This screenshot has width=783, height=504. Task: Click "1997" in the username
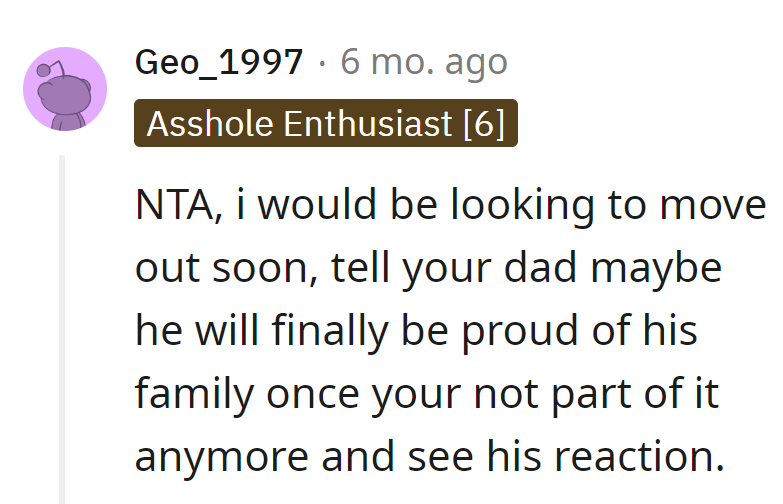[263, 62]
